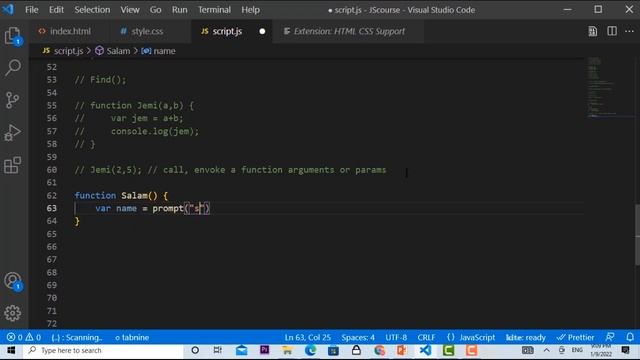640x360 pixels.
Task: Open the View menu
Action: click(130, 9)
